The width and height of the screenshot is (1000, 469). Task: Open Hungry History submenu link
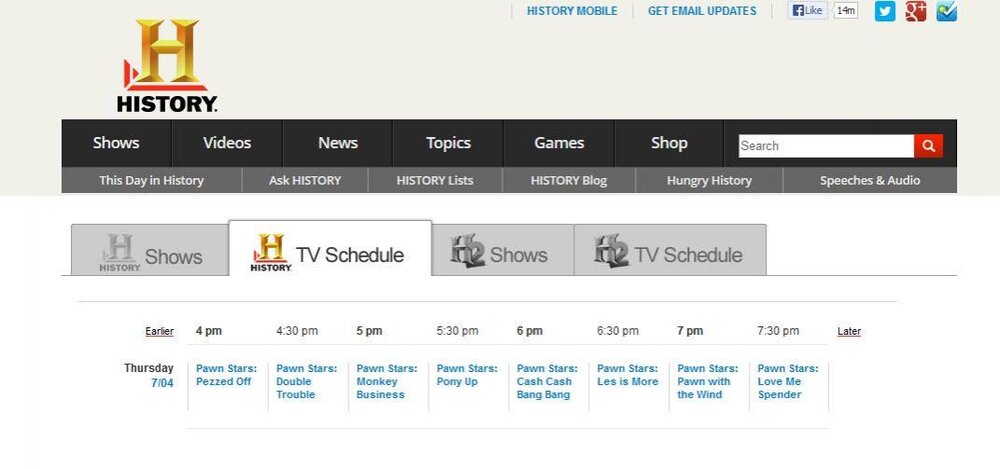click(x=709, y=181)
